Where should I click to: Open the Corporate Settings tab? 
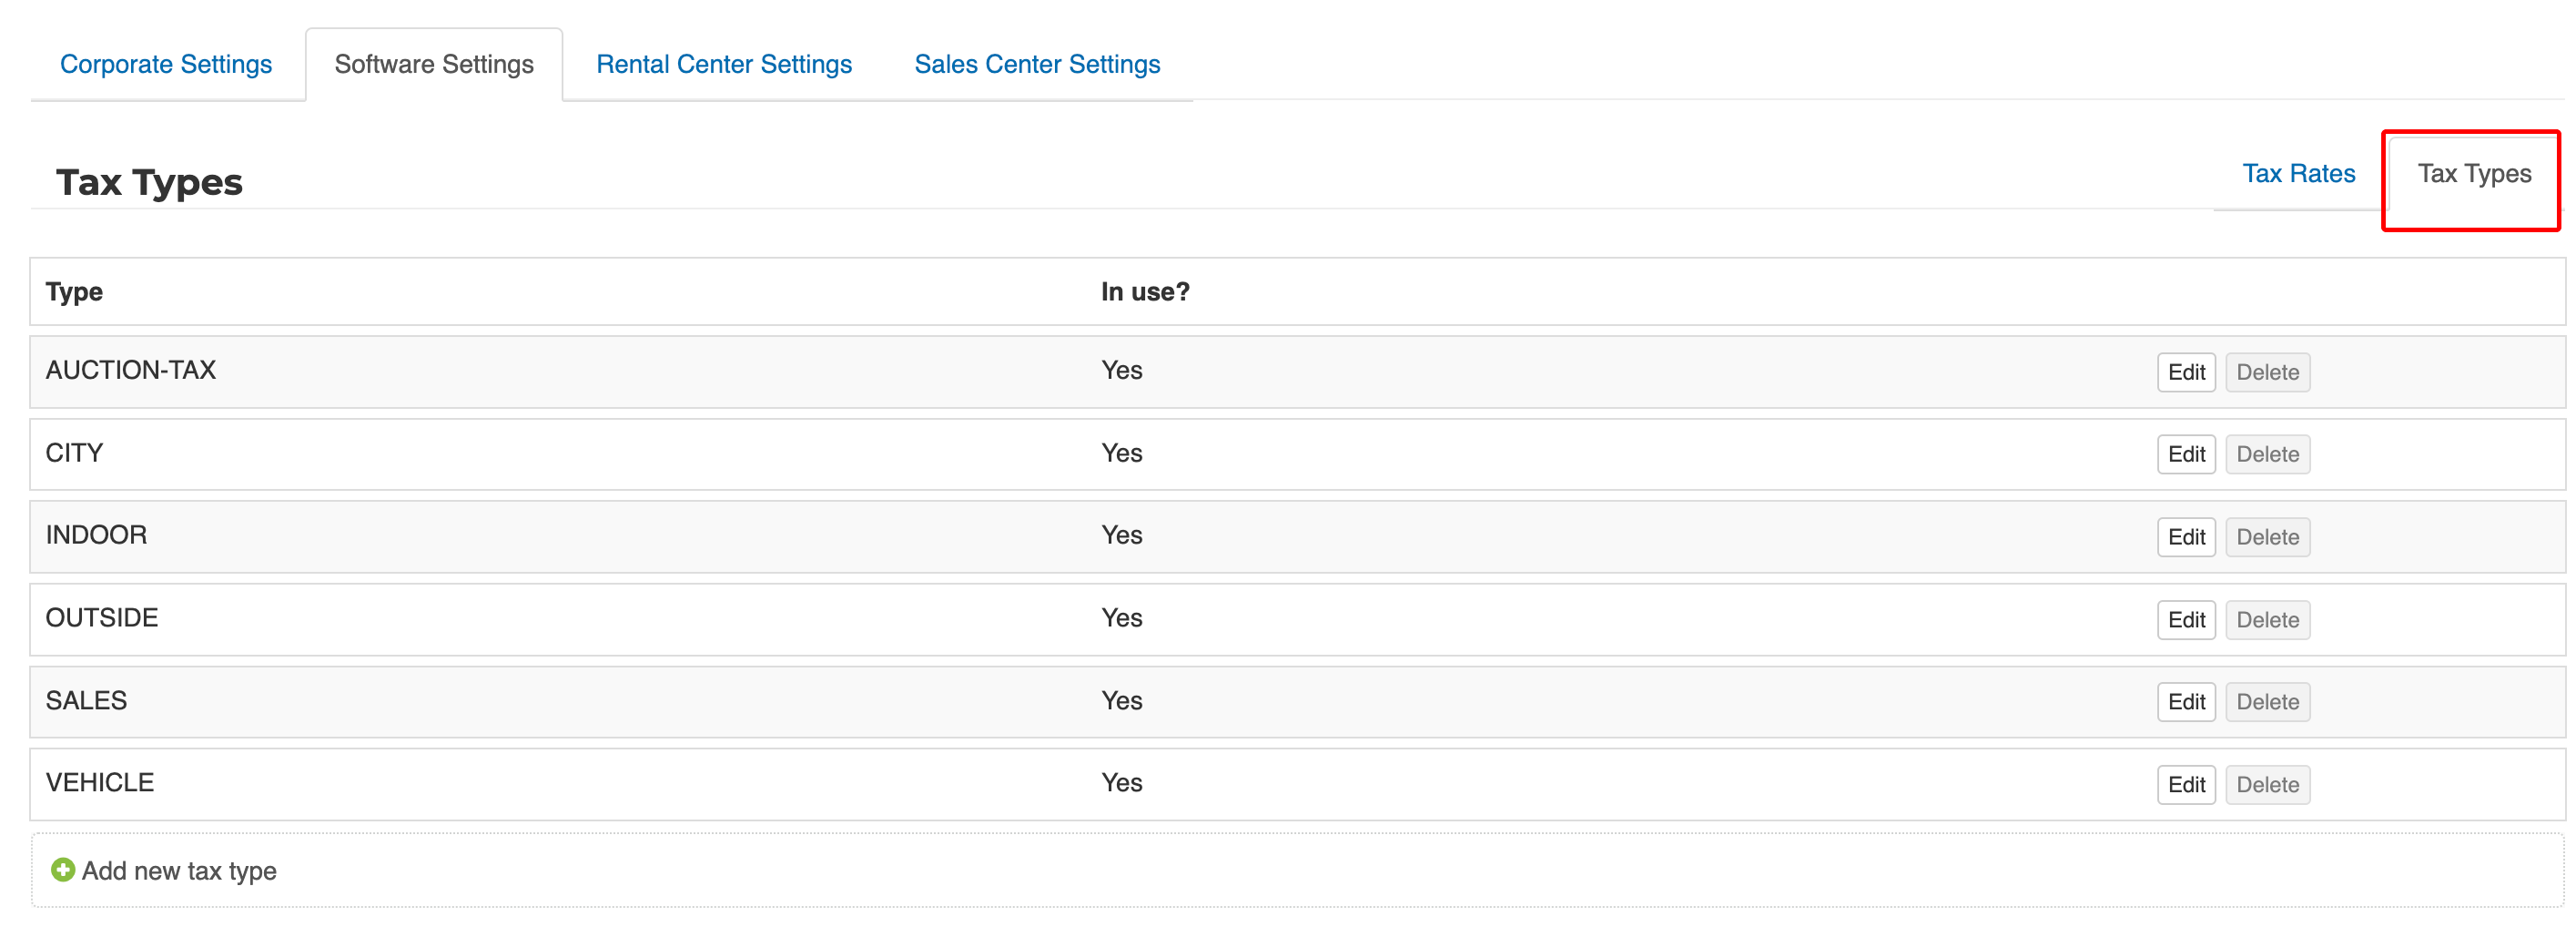(166, 65)
